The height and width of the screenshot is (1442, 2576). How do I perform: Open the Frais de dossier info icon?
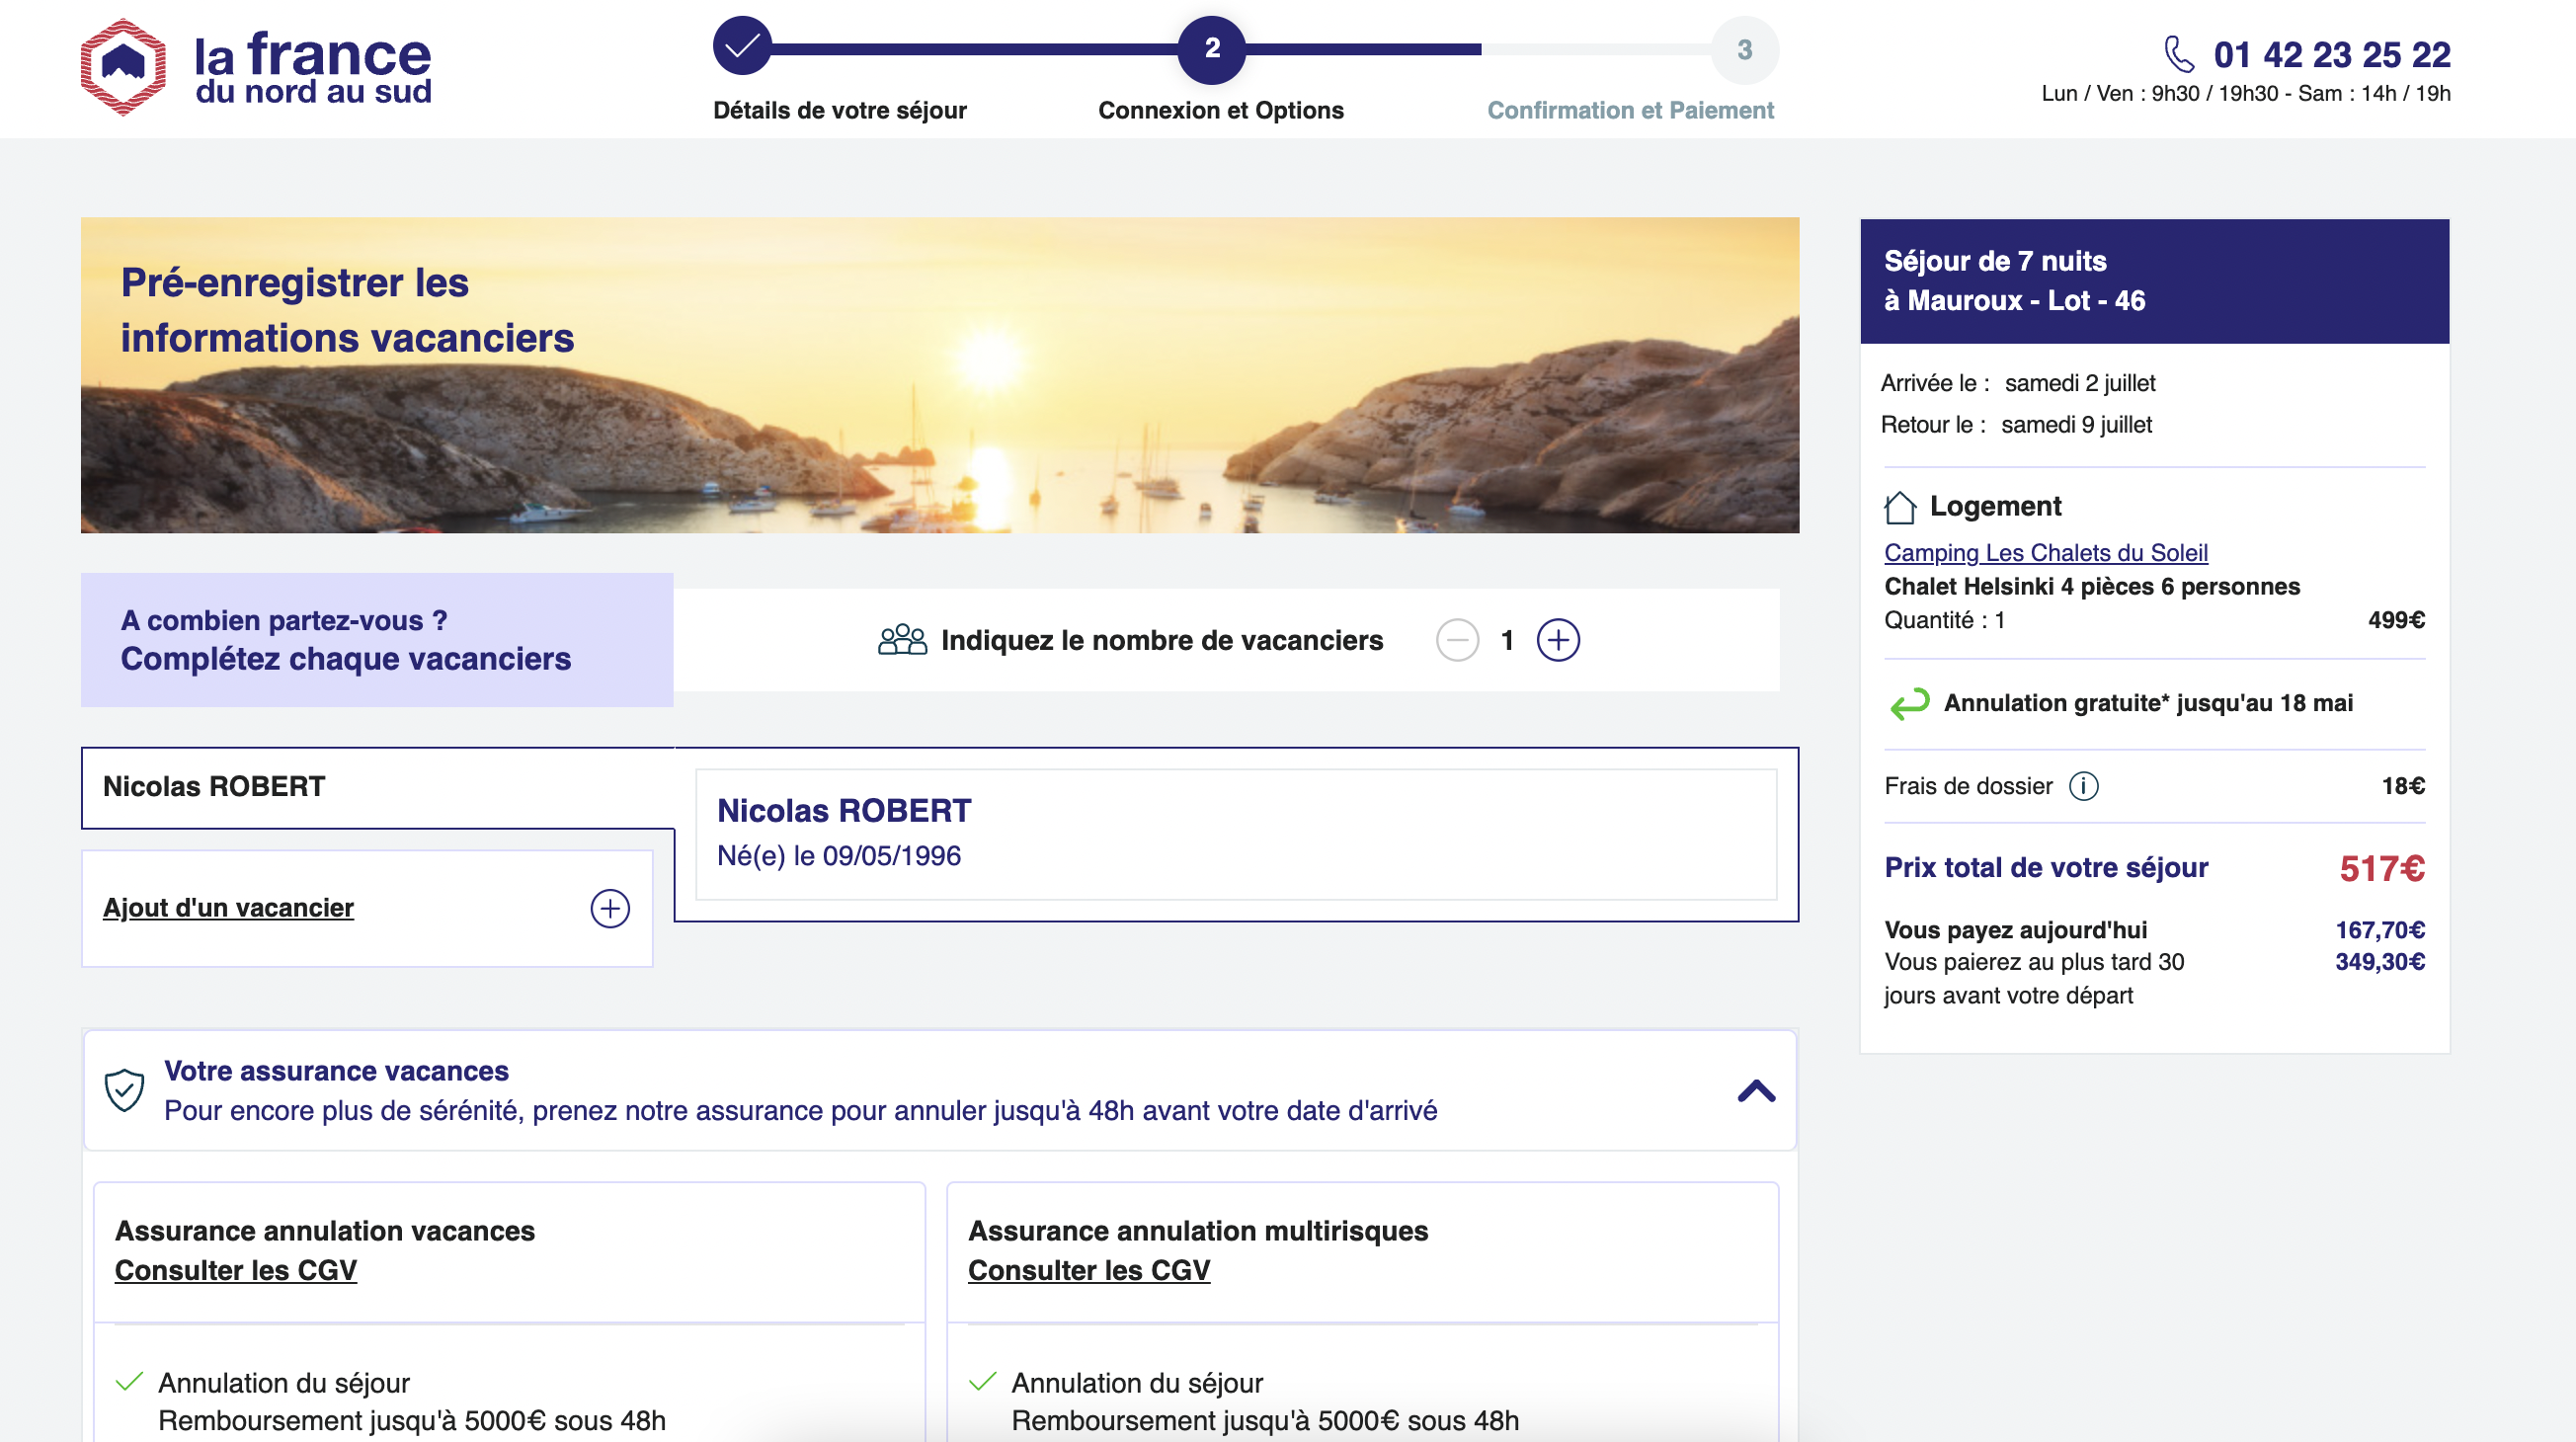(x=2083, y=786)
